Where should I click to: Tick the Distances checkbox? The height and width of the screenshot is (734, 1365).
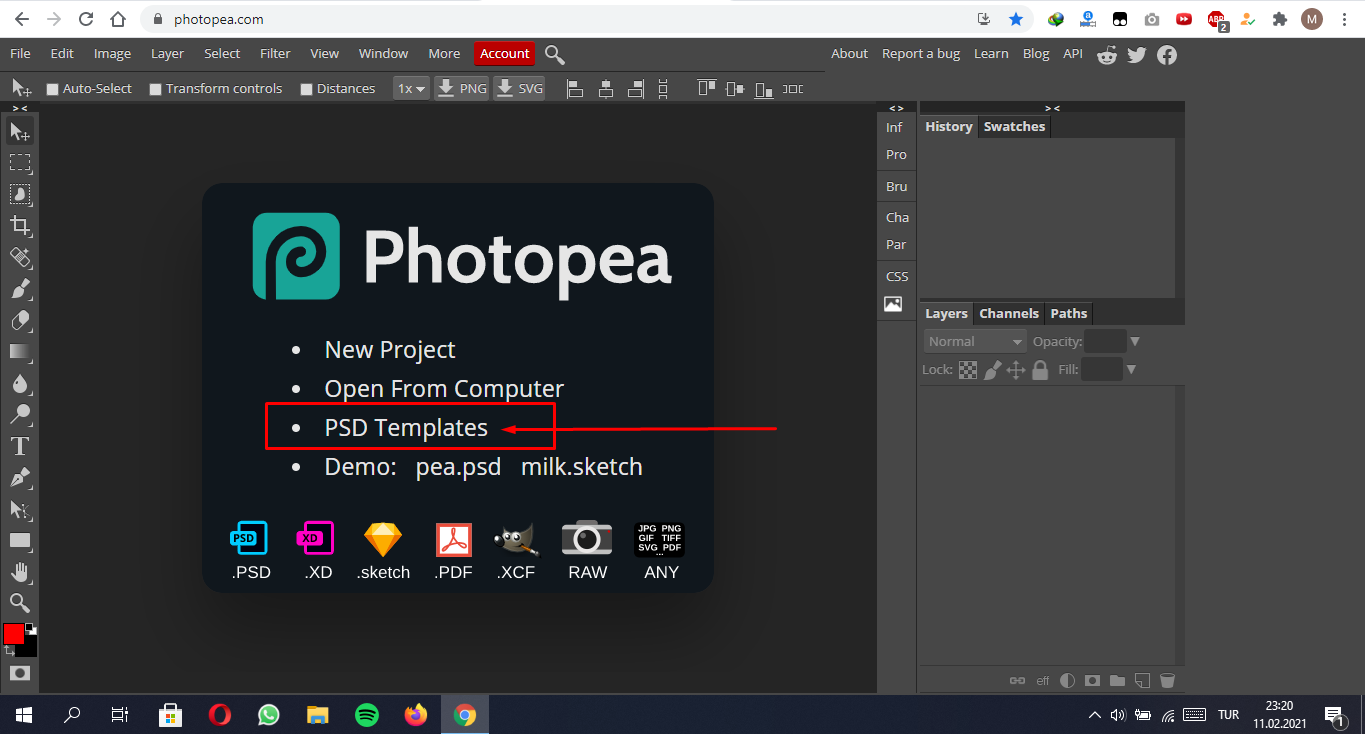307,89
